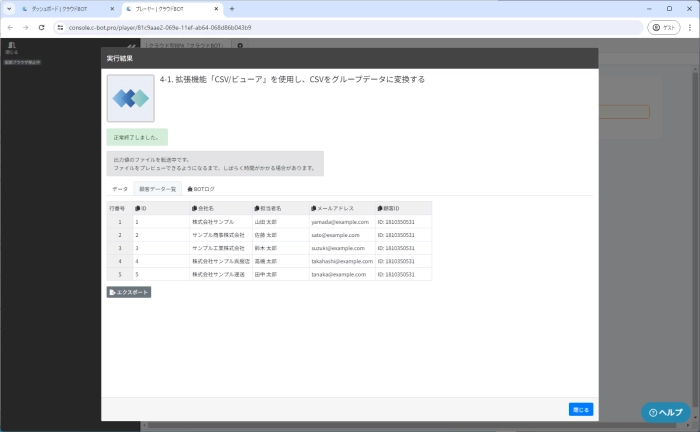The height and width of the screenshot is (432, 700).
Task: Click the browser back arrow
Action: 10,27
